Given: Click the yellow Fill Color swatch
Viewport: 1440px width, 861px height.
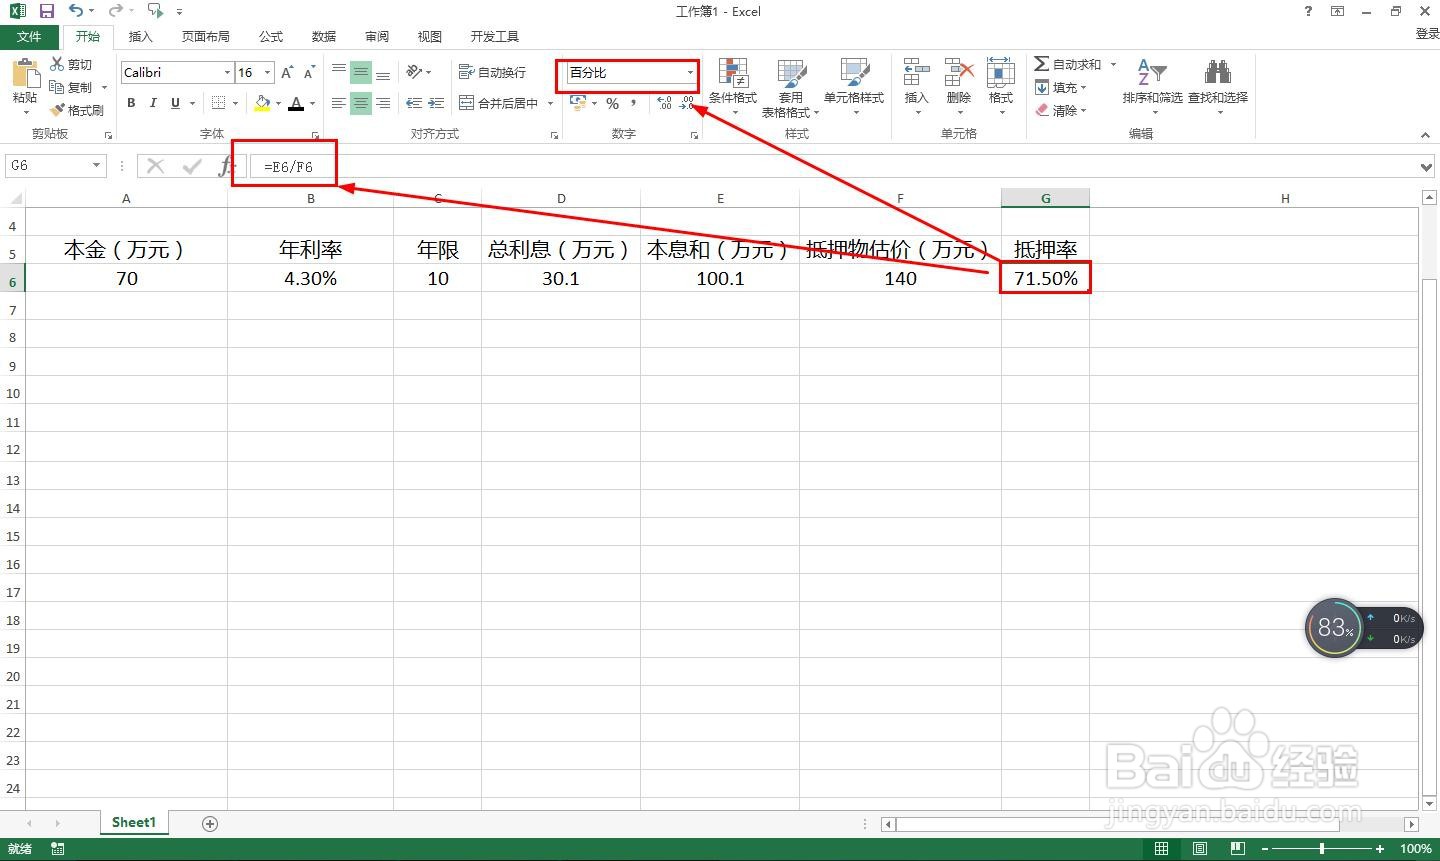Looking at the screenshot, I should pos(262,103).
